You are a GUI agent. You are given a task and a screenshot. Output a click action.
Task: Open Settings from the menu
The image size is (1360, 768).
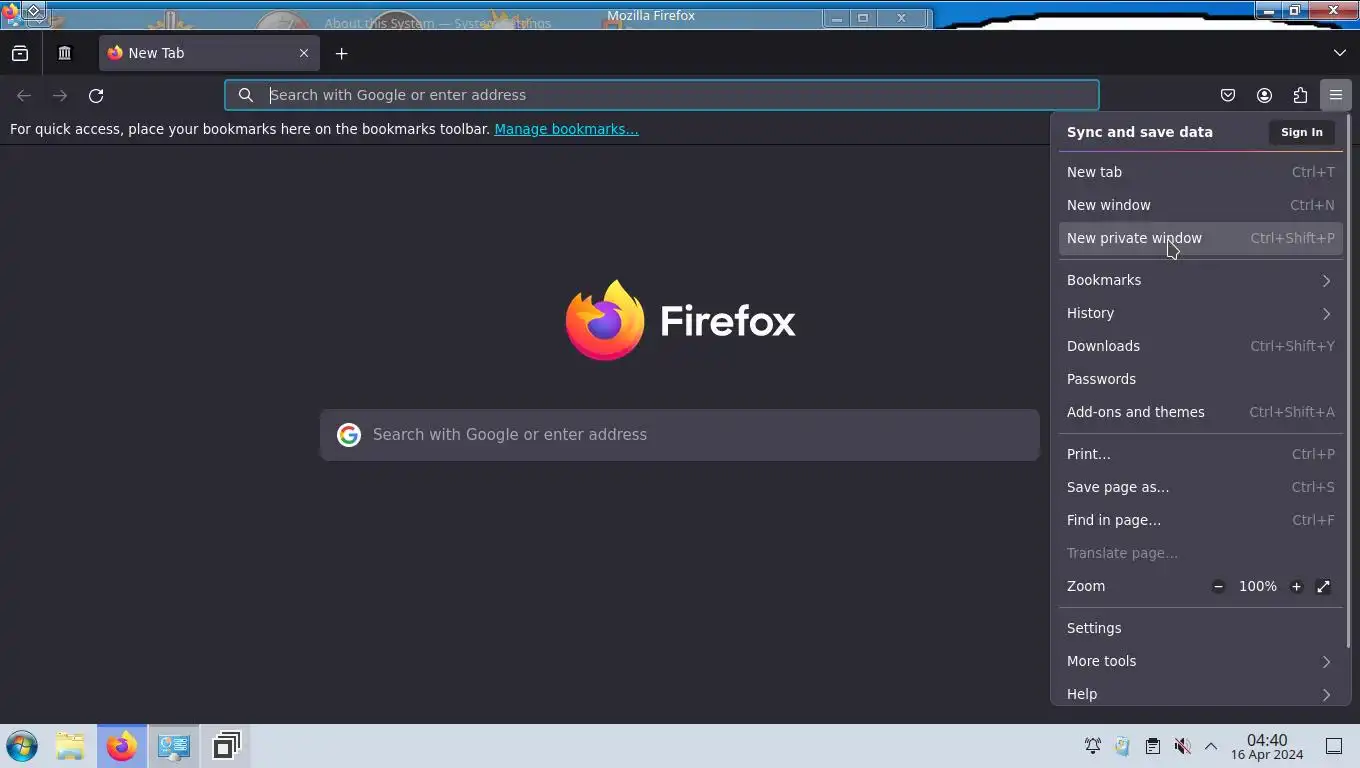point(1200,628)
